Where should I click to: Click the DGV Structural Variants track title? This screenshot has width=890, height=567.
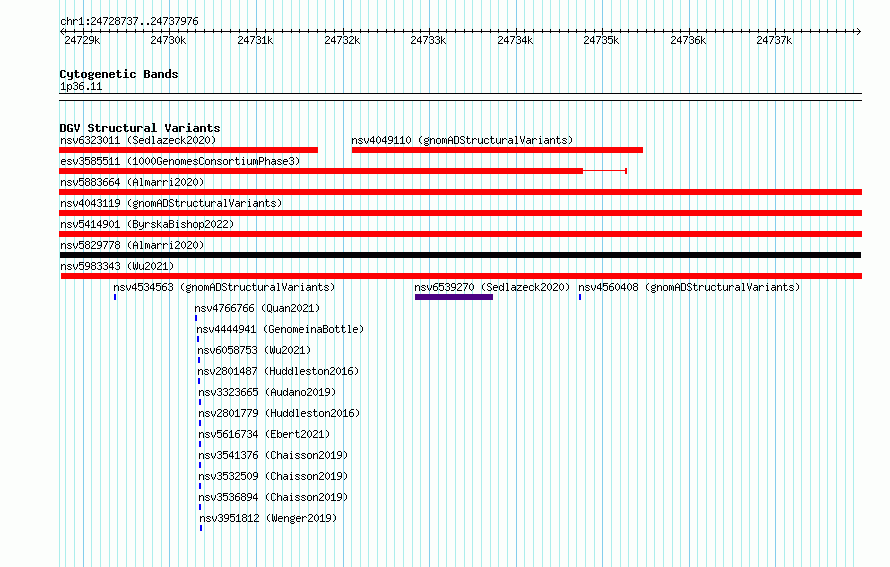tap(140, 128)
